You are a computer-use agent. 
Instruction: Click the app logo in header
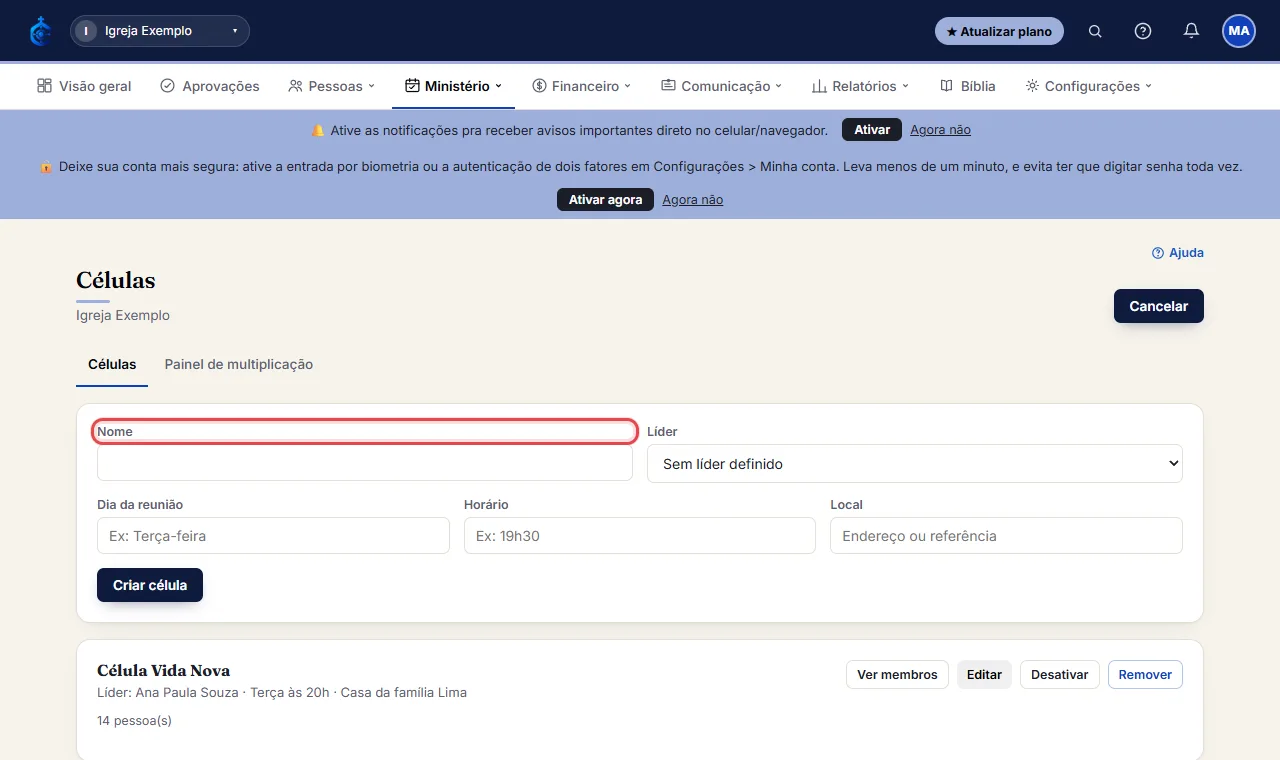point(40,31)
